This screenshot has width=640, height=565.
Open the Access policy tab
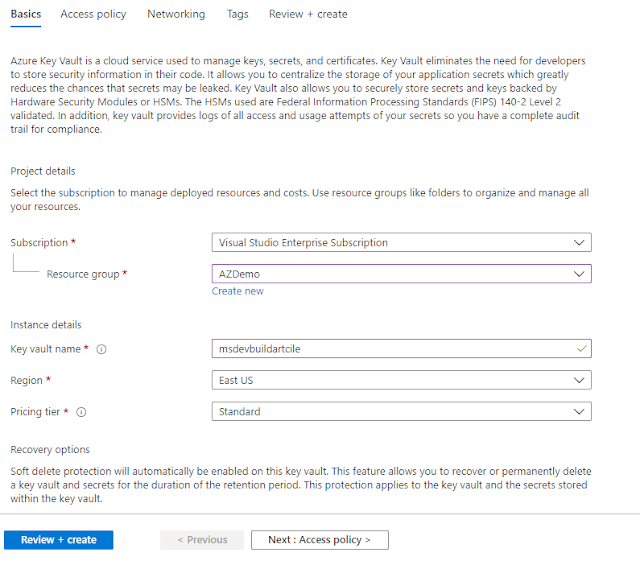pyautogui.click(x=93, y=15)
